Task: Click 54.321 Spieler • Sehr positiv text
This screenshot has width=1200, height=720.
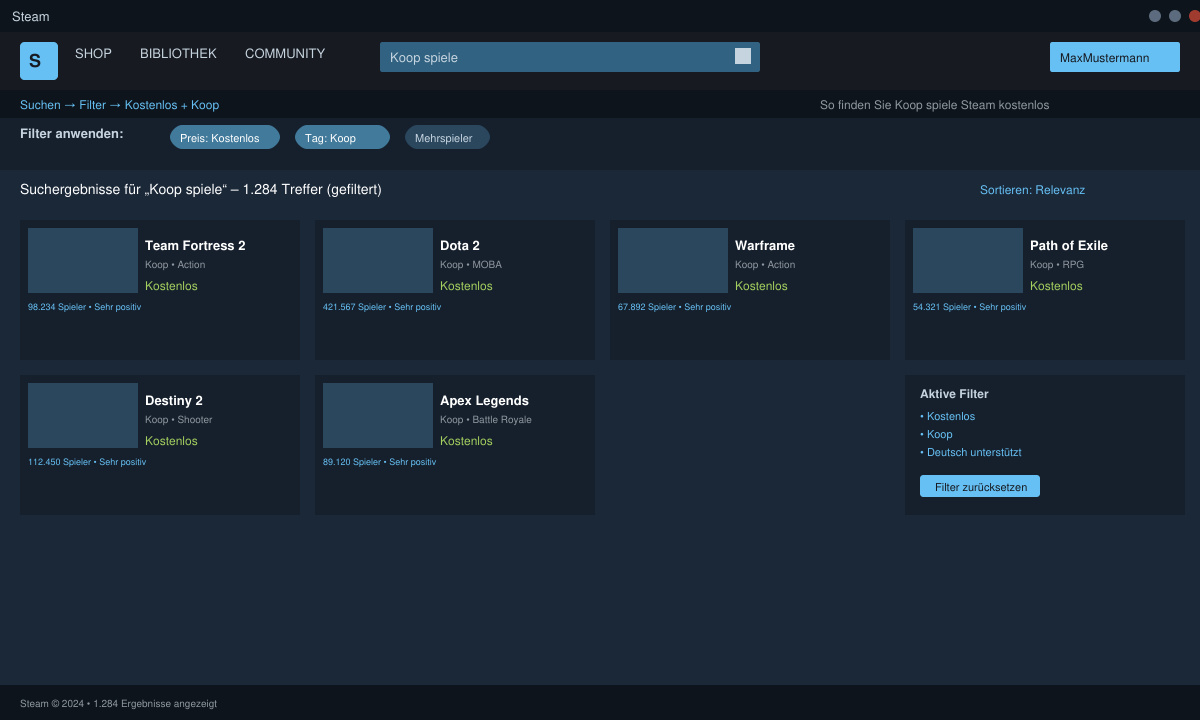Action: coord(969,307)
